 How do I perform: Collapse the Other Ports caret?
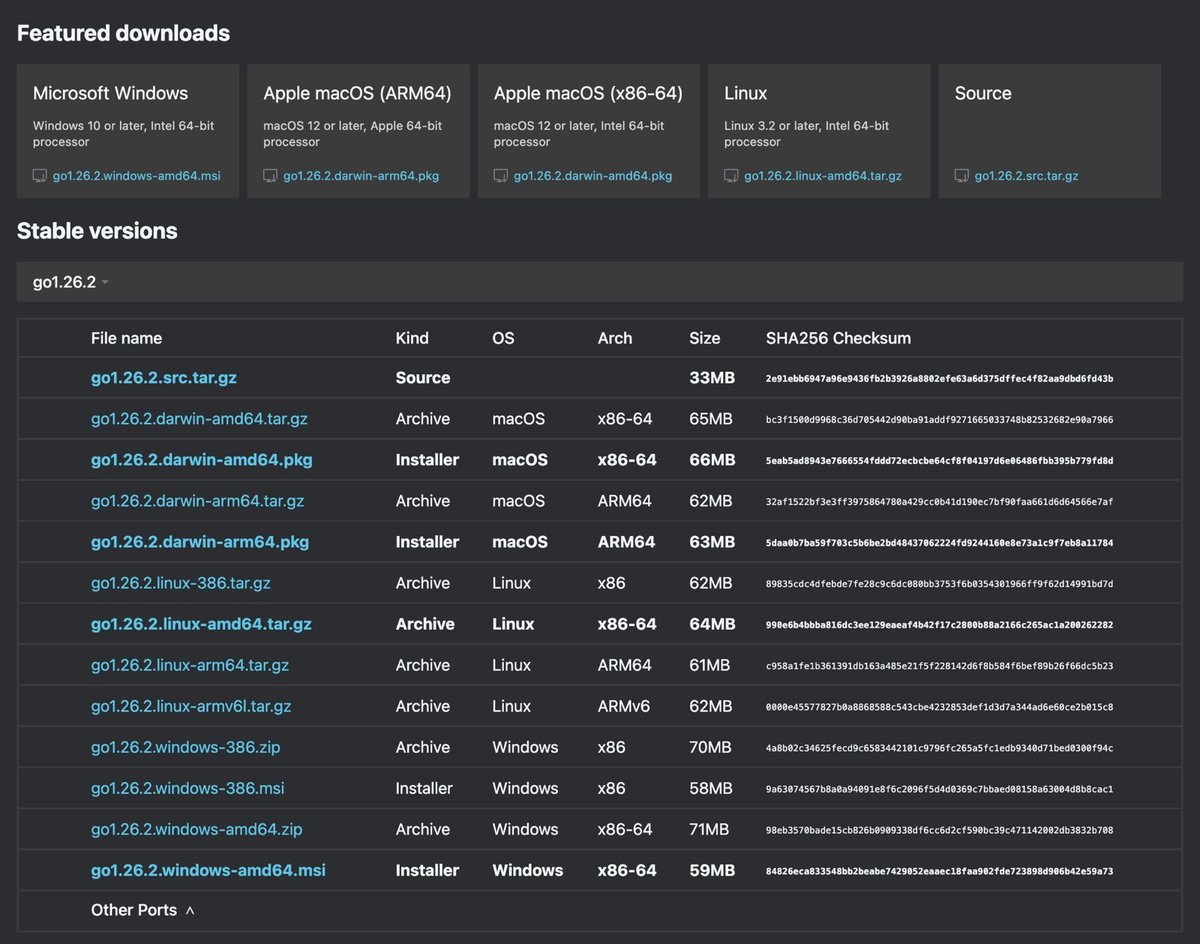tap(190, 911)
